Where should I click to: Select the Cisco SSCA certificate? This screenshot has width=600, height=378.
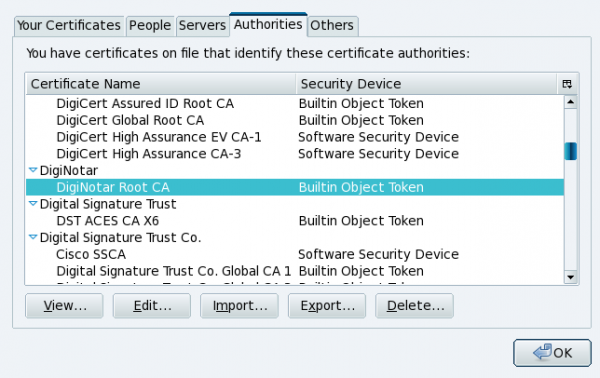(x=295, y=254)
